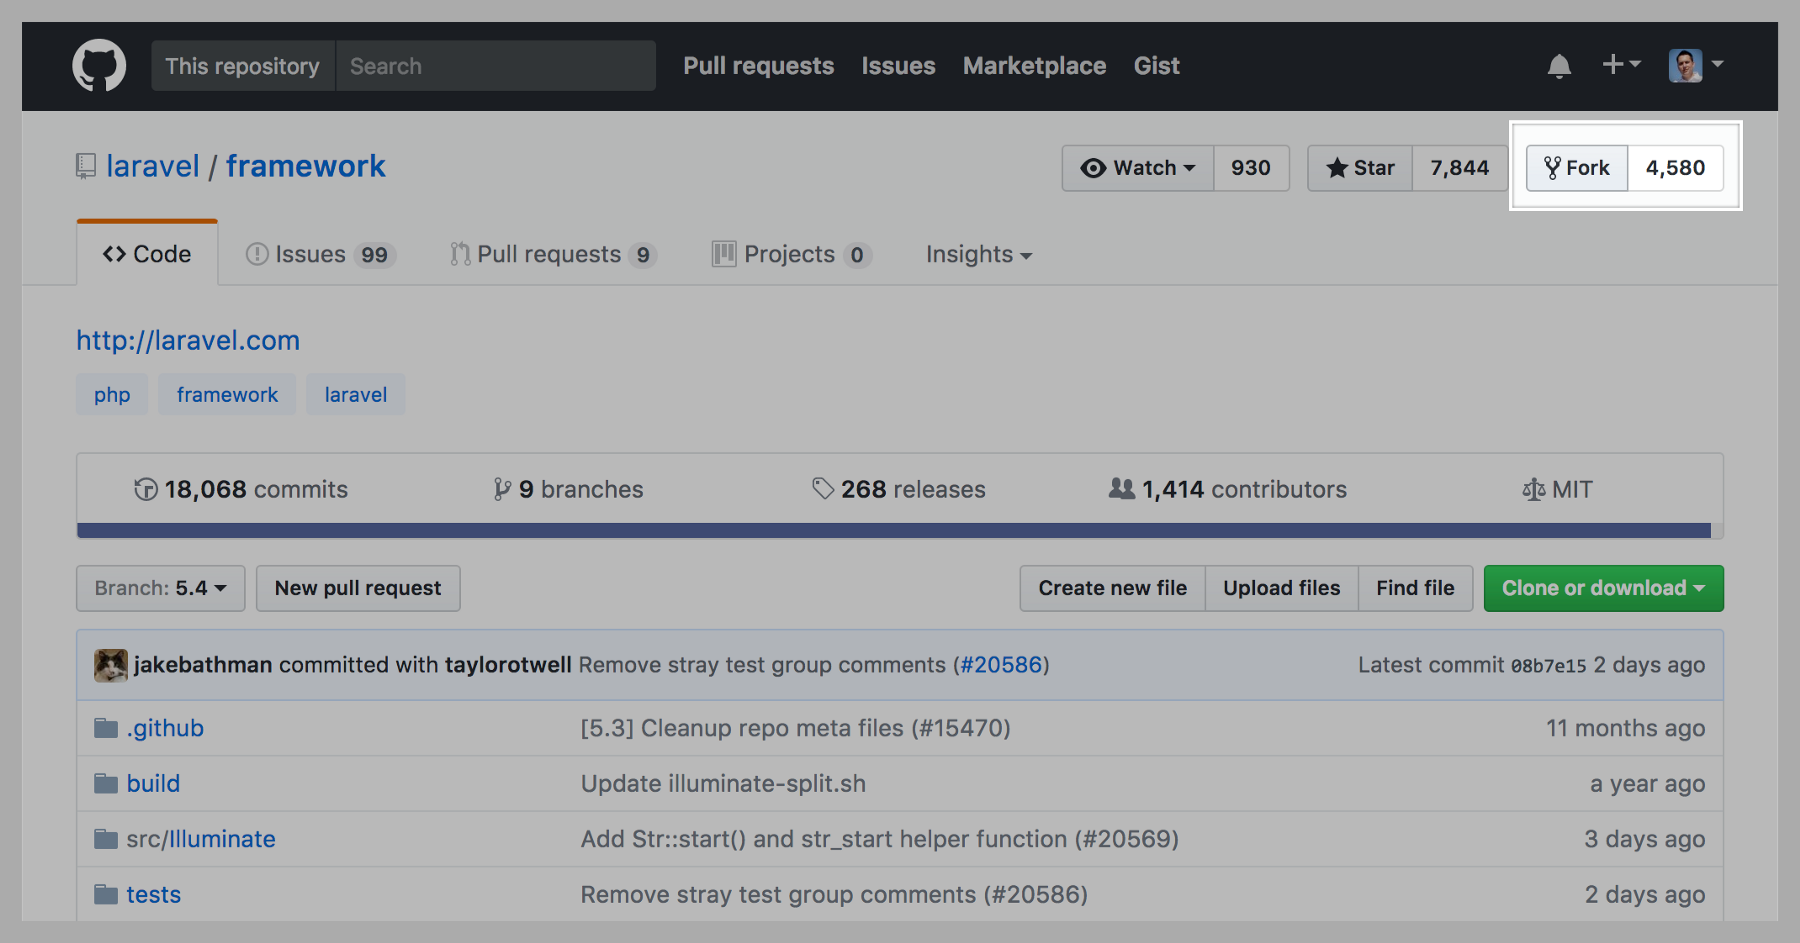Click the branches git-branch icon
Screen dimensions: 1800x943
(502, 489)
